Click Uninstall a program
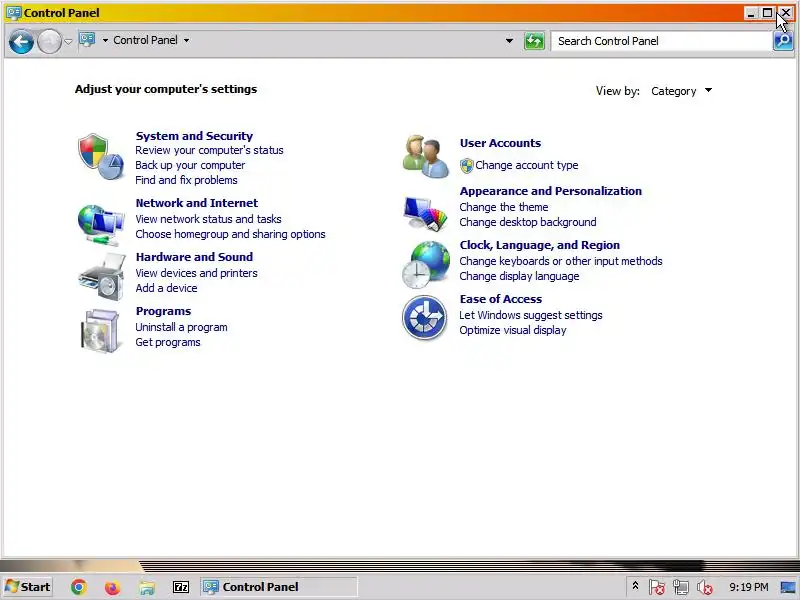The width and height of the screenshot is (800, 600). pos(181,328)
